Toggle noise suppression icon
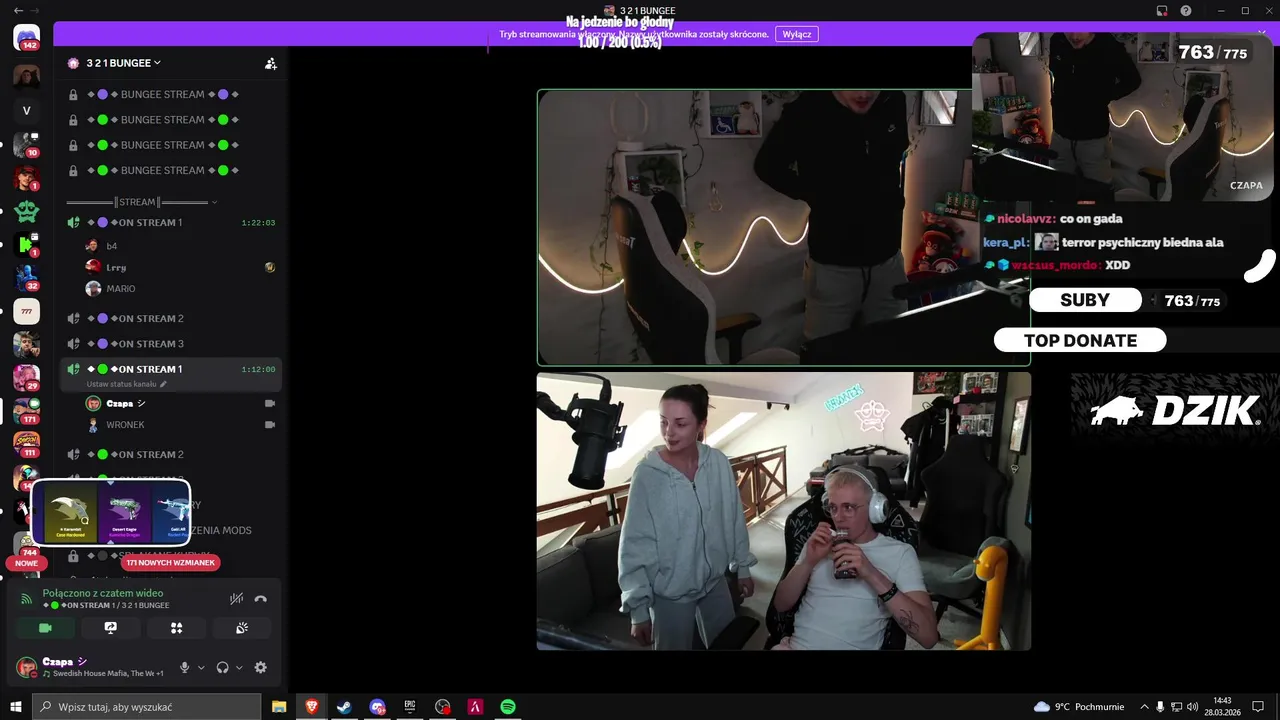1280x720 pixels. tap(236, 599)
